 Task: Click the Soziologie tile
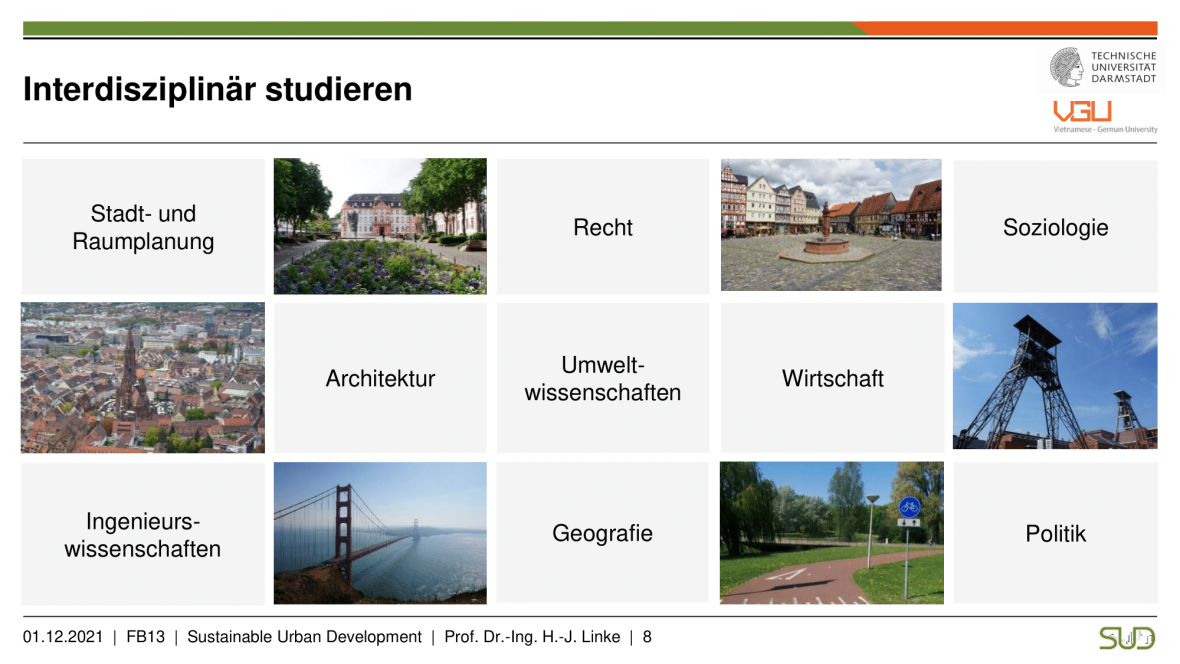click(x=1055, y=227)
